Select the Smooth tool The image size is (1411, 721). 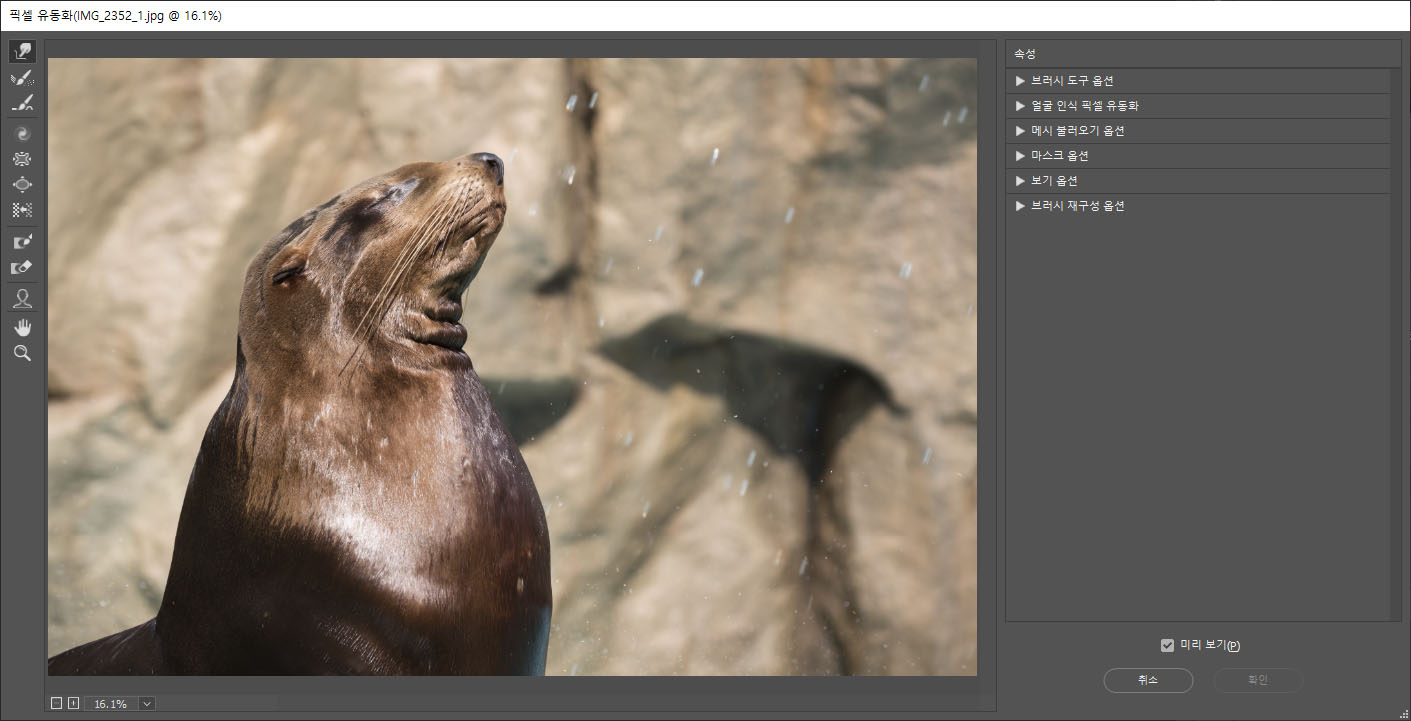click(x=22, y=104)
